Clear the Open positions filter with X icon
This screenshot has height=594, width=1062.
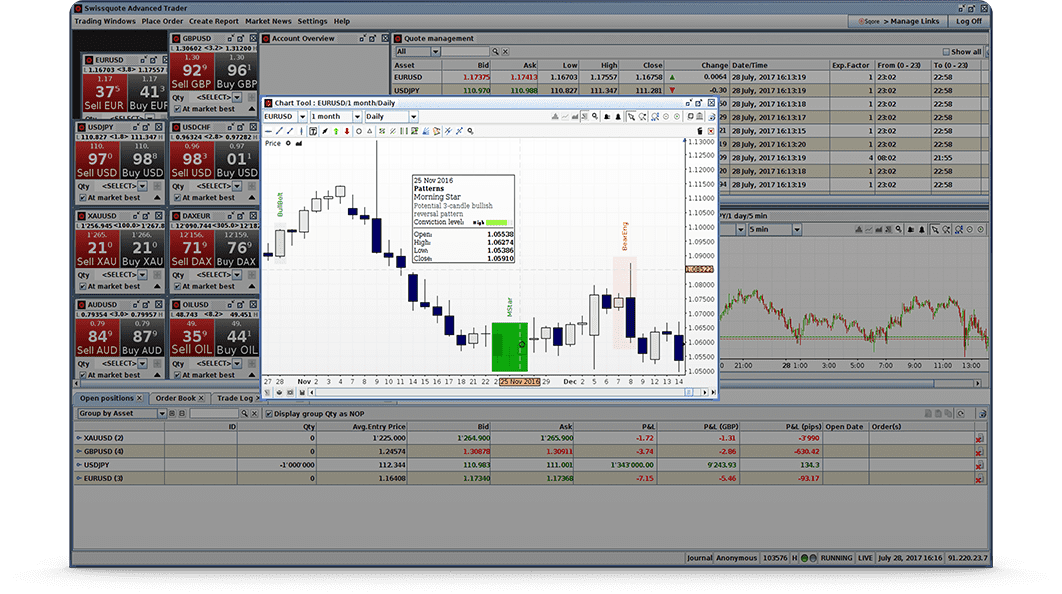(x=255, y=413)
